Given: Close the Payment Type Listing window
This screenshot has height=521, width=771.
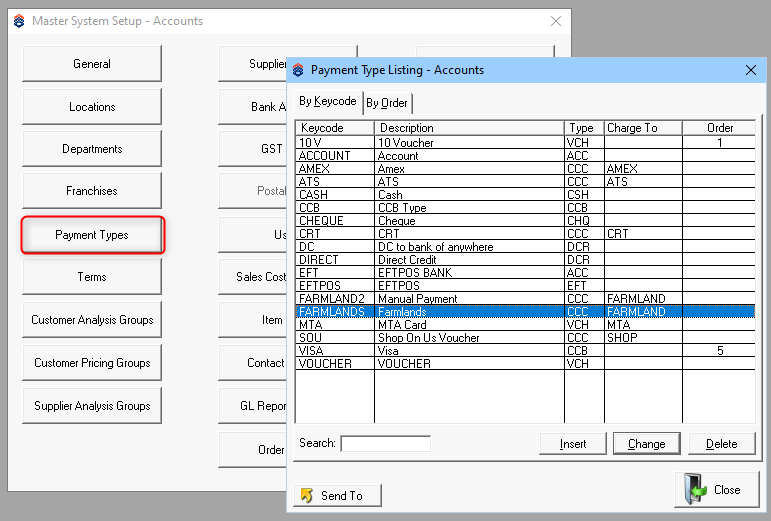Looking at the screenshot, I should [x=750, y=70].
